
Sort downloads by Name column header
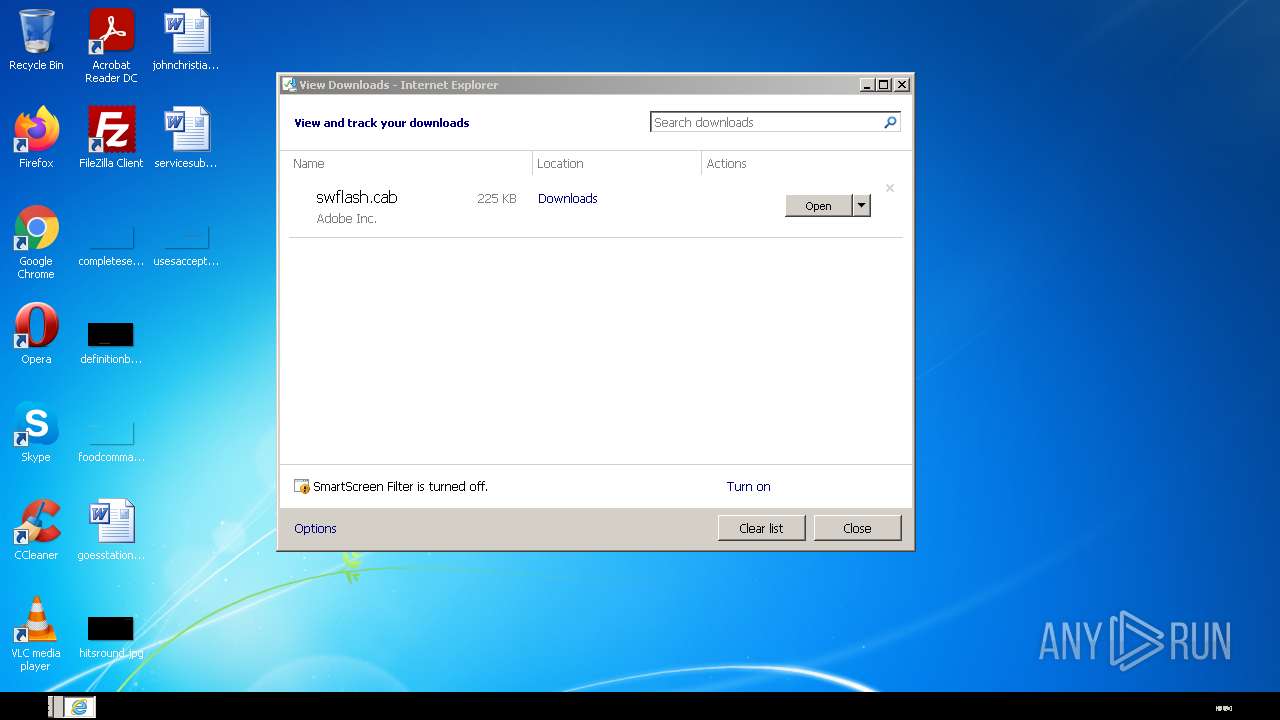(410, 163)
